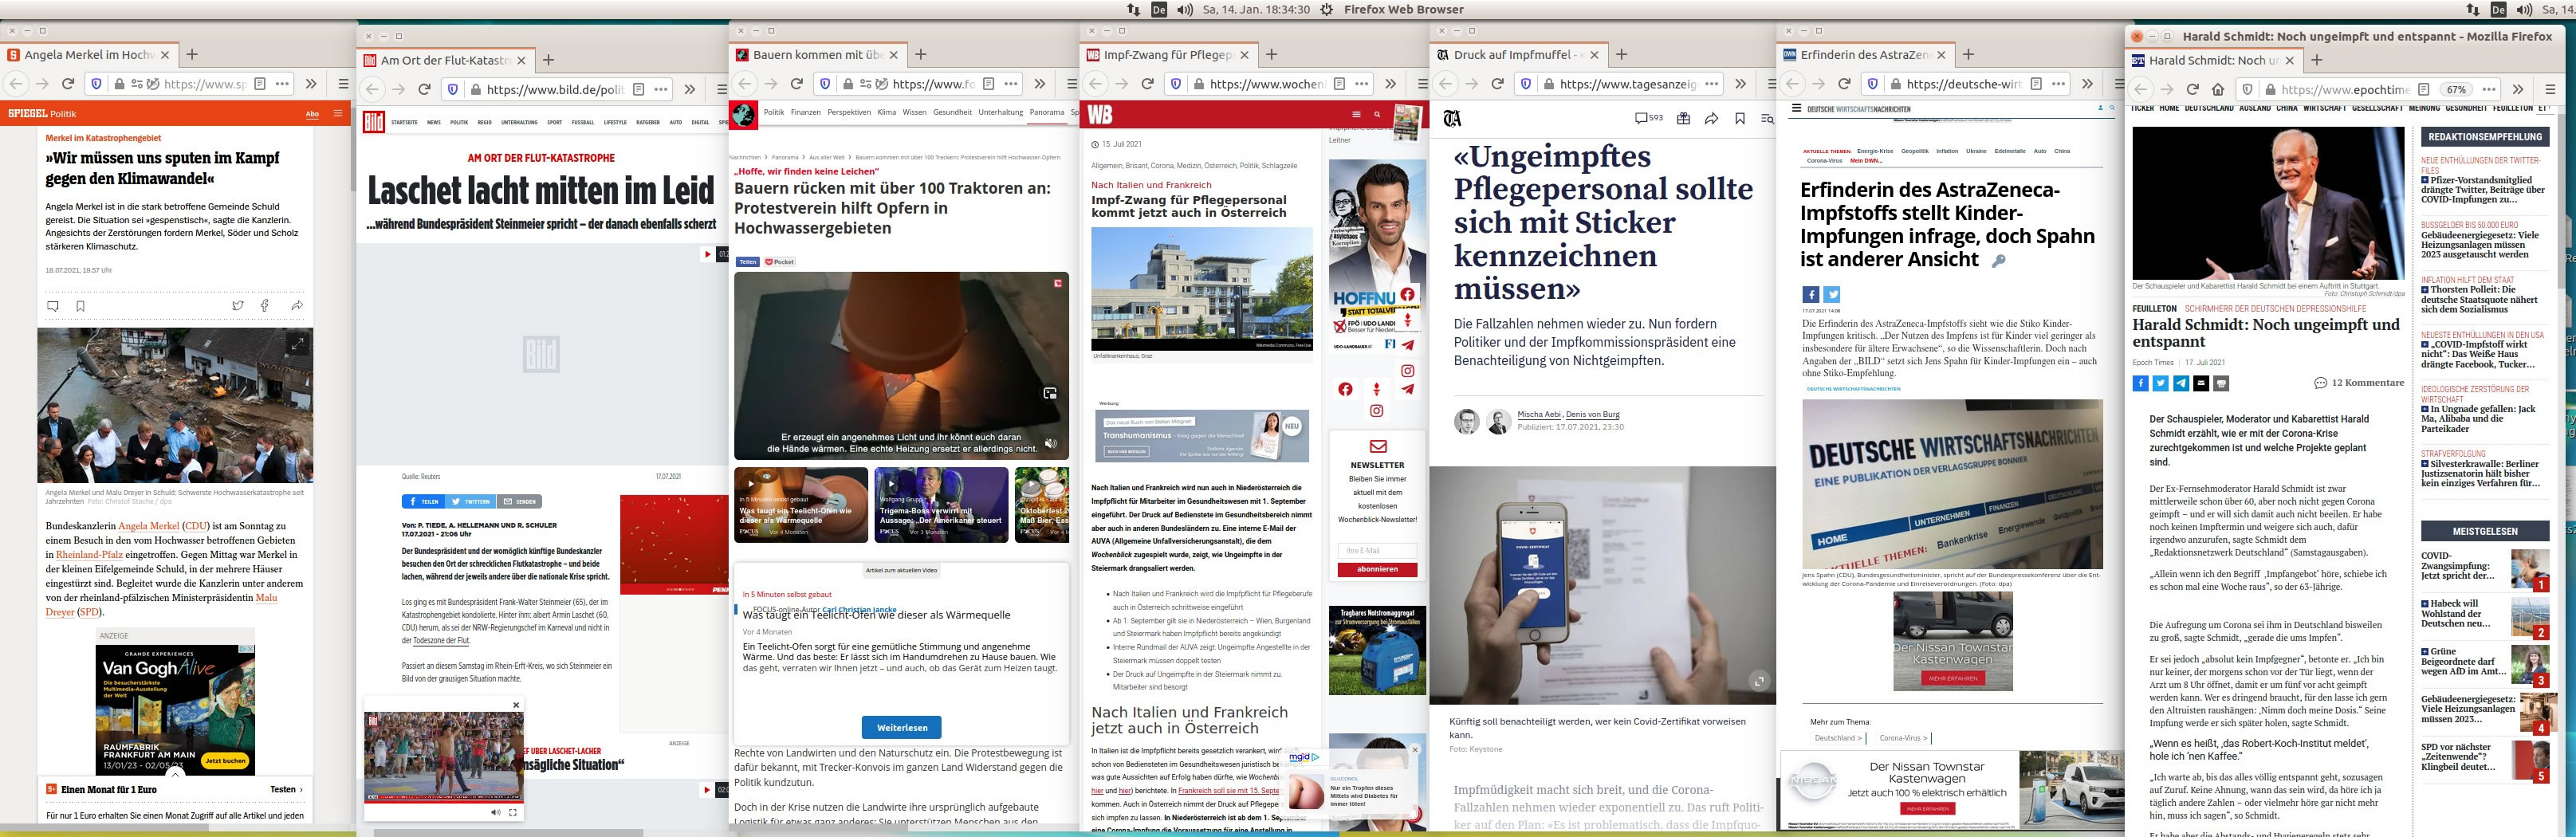This screenshot has height=837, width=2576.
Task: Open the De keyboard layout indicator
Action: tap(1159, 9)
